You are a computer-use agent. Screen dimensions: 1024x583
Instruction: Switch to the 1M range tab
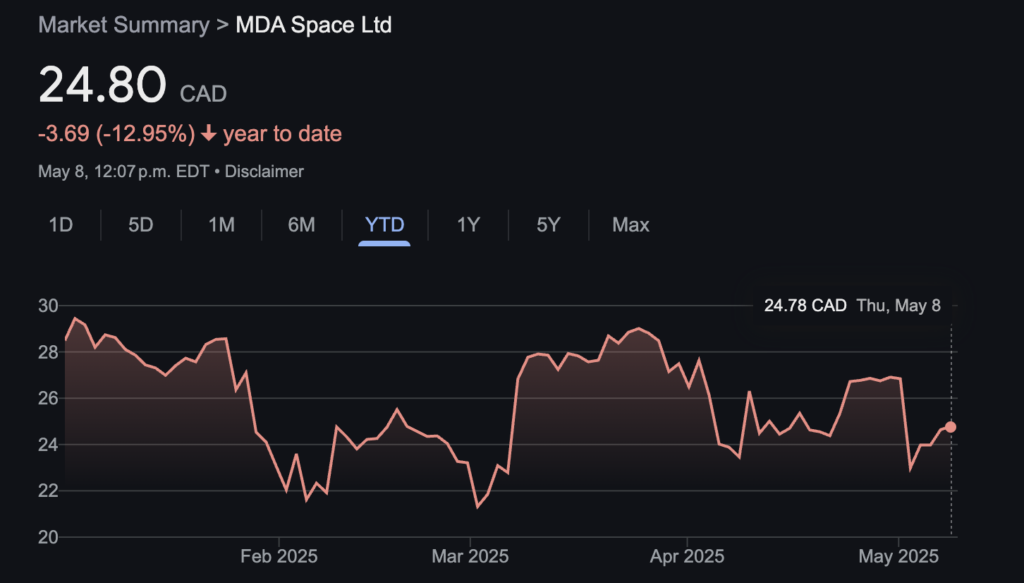click(x=221, y=225)
